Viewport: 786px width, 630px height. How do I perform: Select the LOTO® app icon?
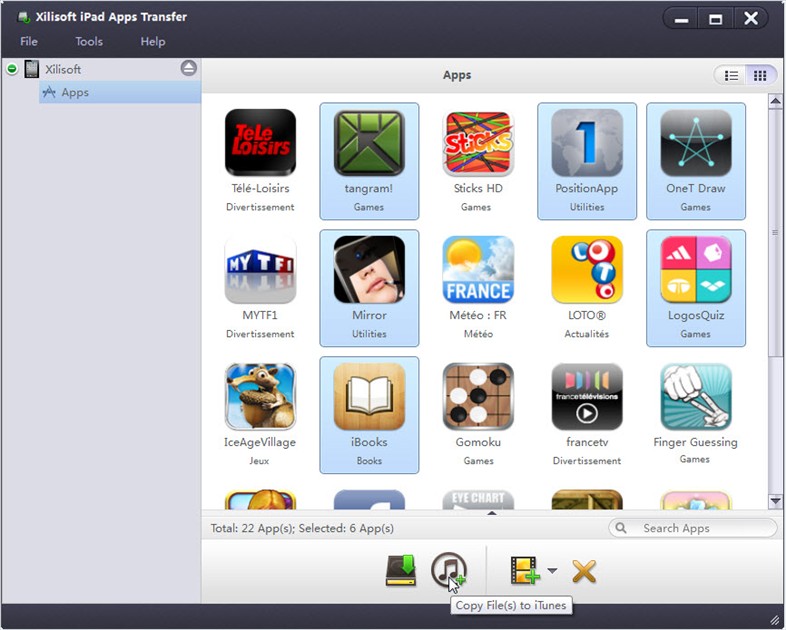pos(587,270)
